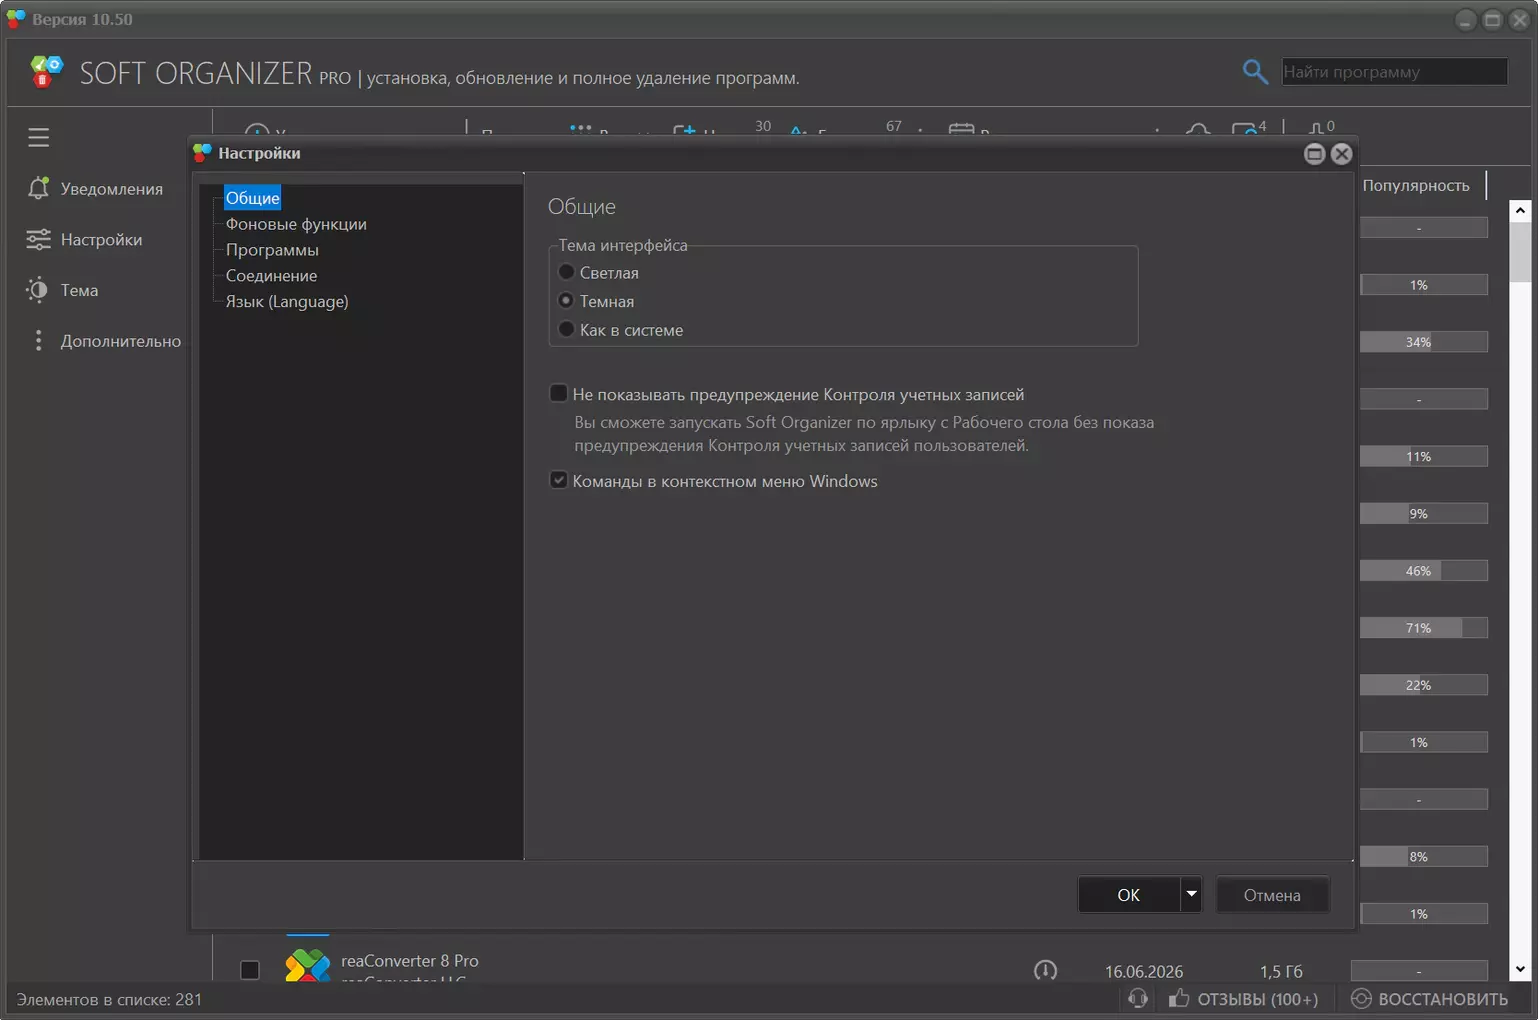Click the Настройки sliders icon in sidebar
1538x1020 pixels.
pyautogui.click(x=38, y=239)
